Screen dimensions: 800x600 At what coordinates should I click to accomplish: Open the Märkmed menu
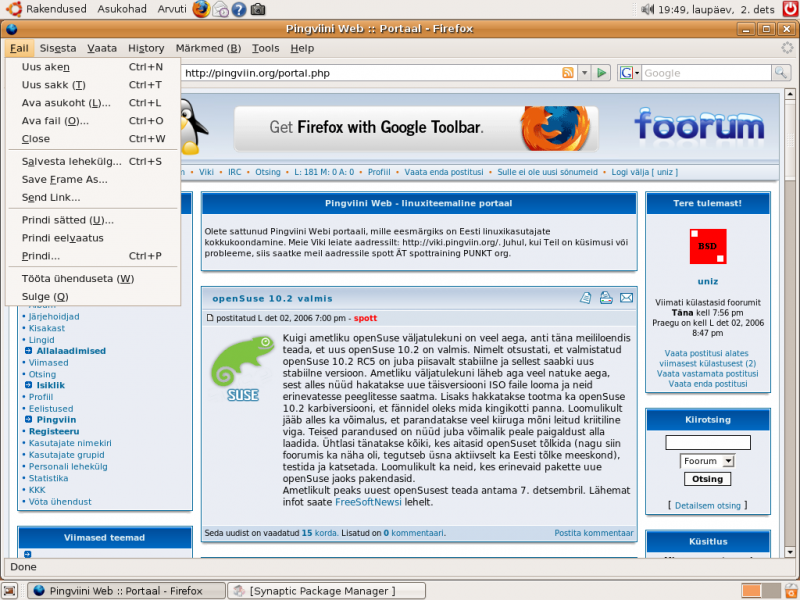pyautogui.click(x=208, y=48)
